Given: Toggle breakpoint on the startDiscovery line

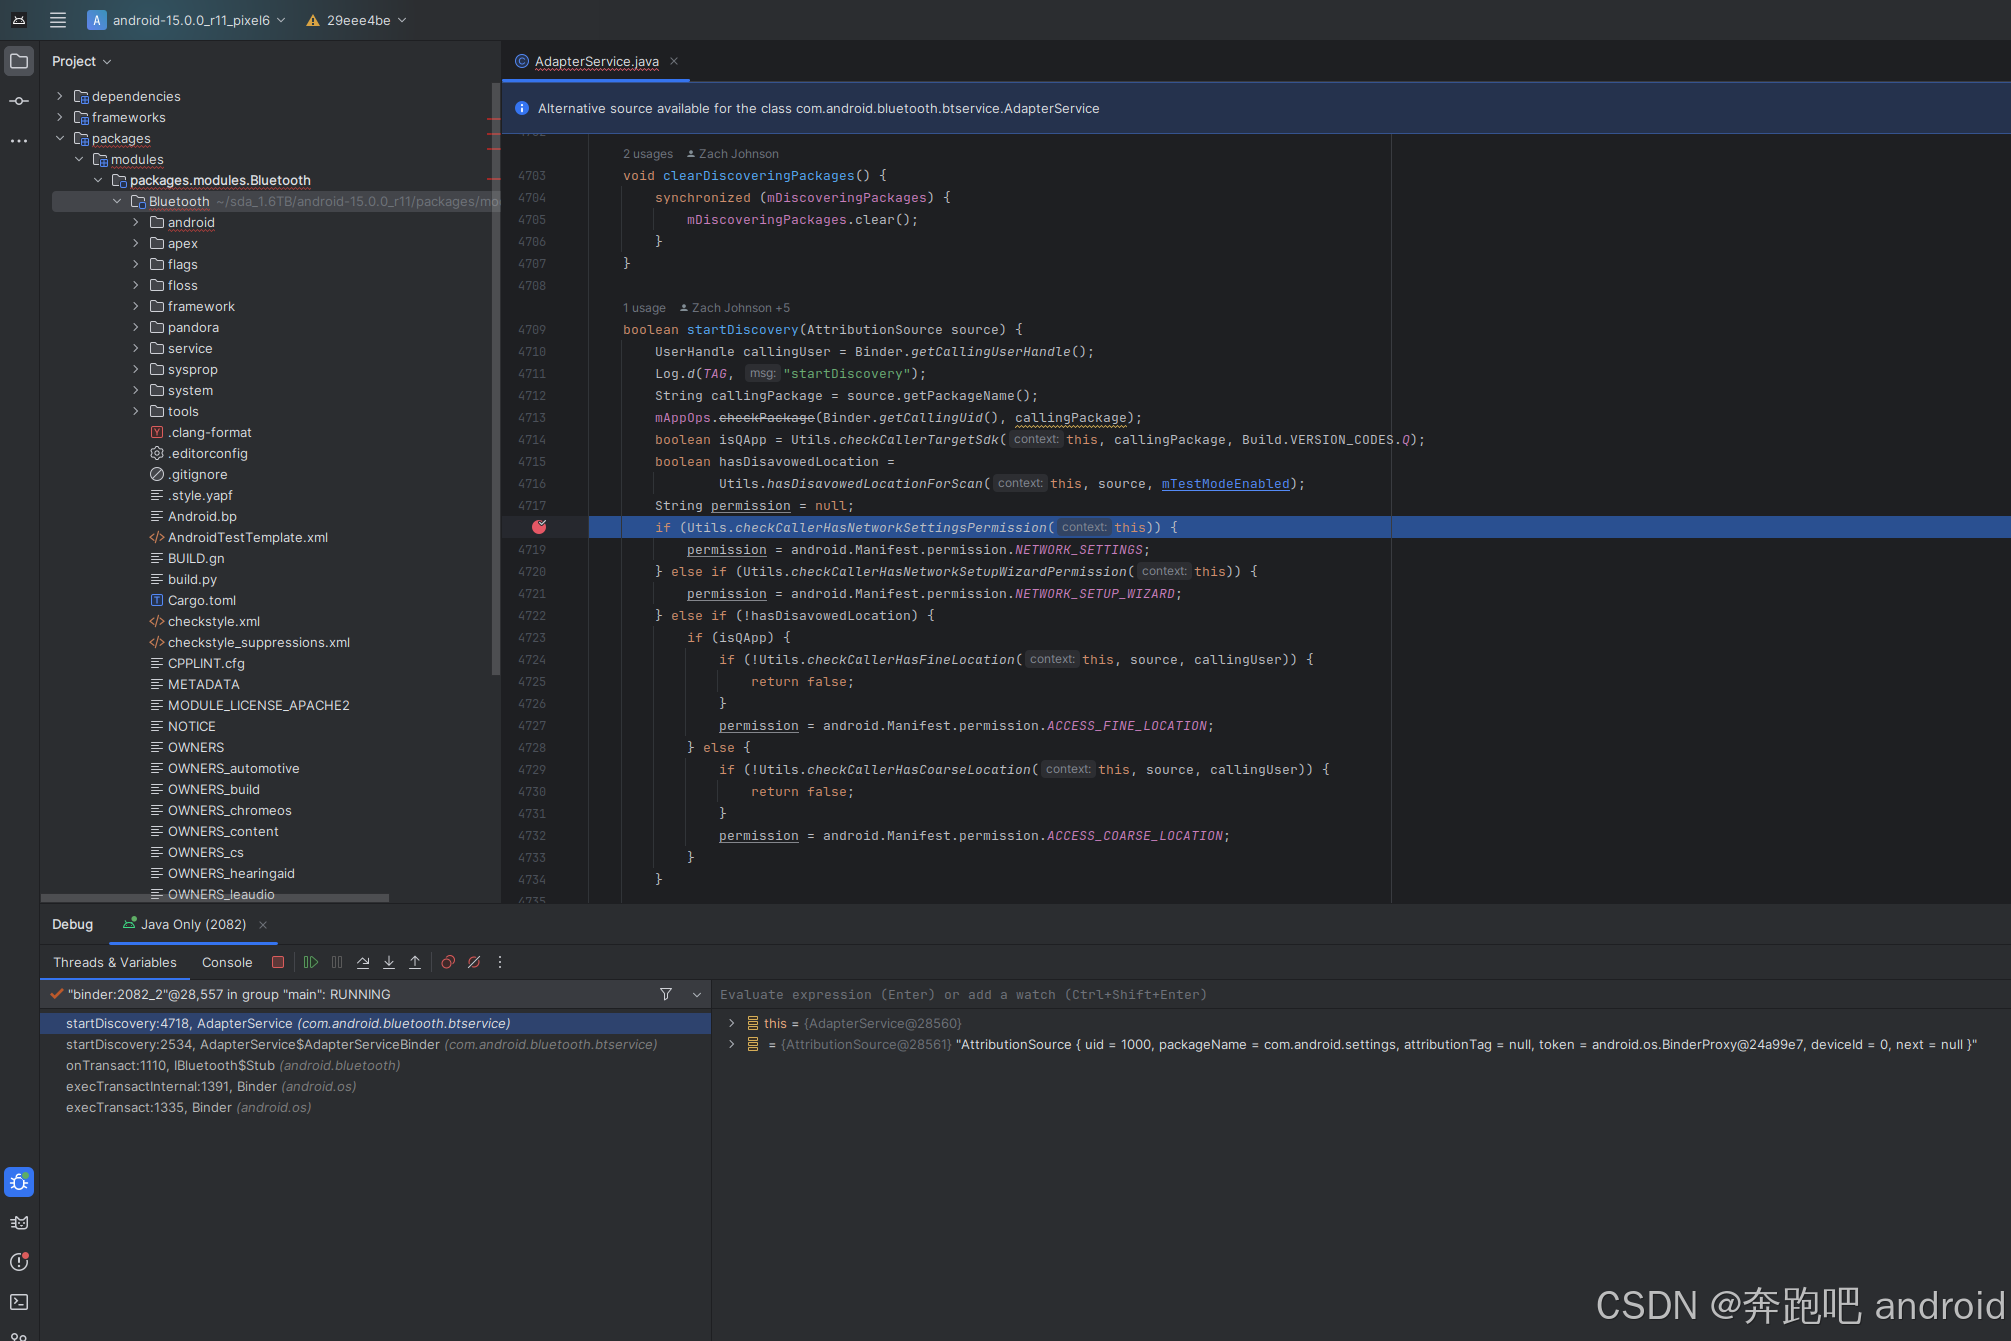Looking at the screenshot, I should coord(540,328).
